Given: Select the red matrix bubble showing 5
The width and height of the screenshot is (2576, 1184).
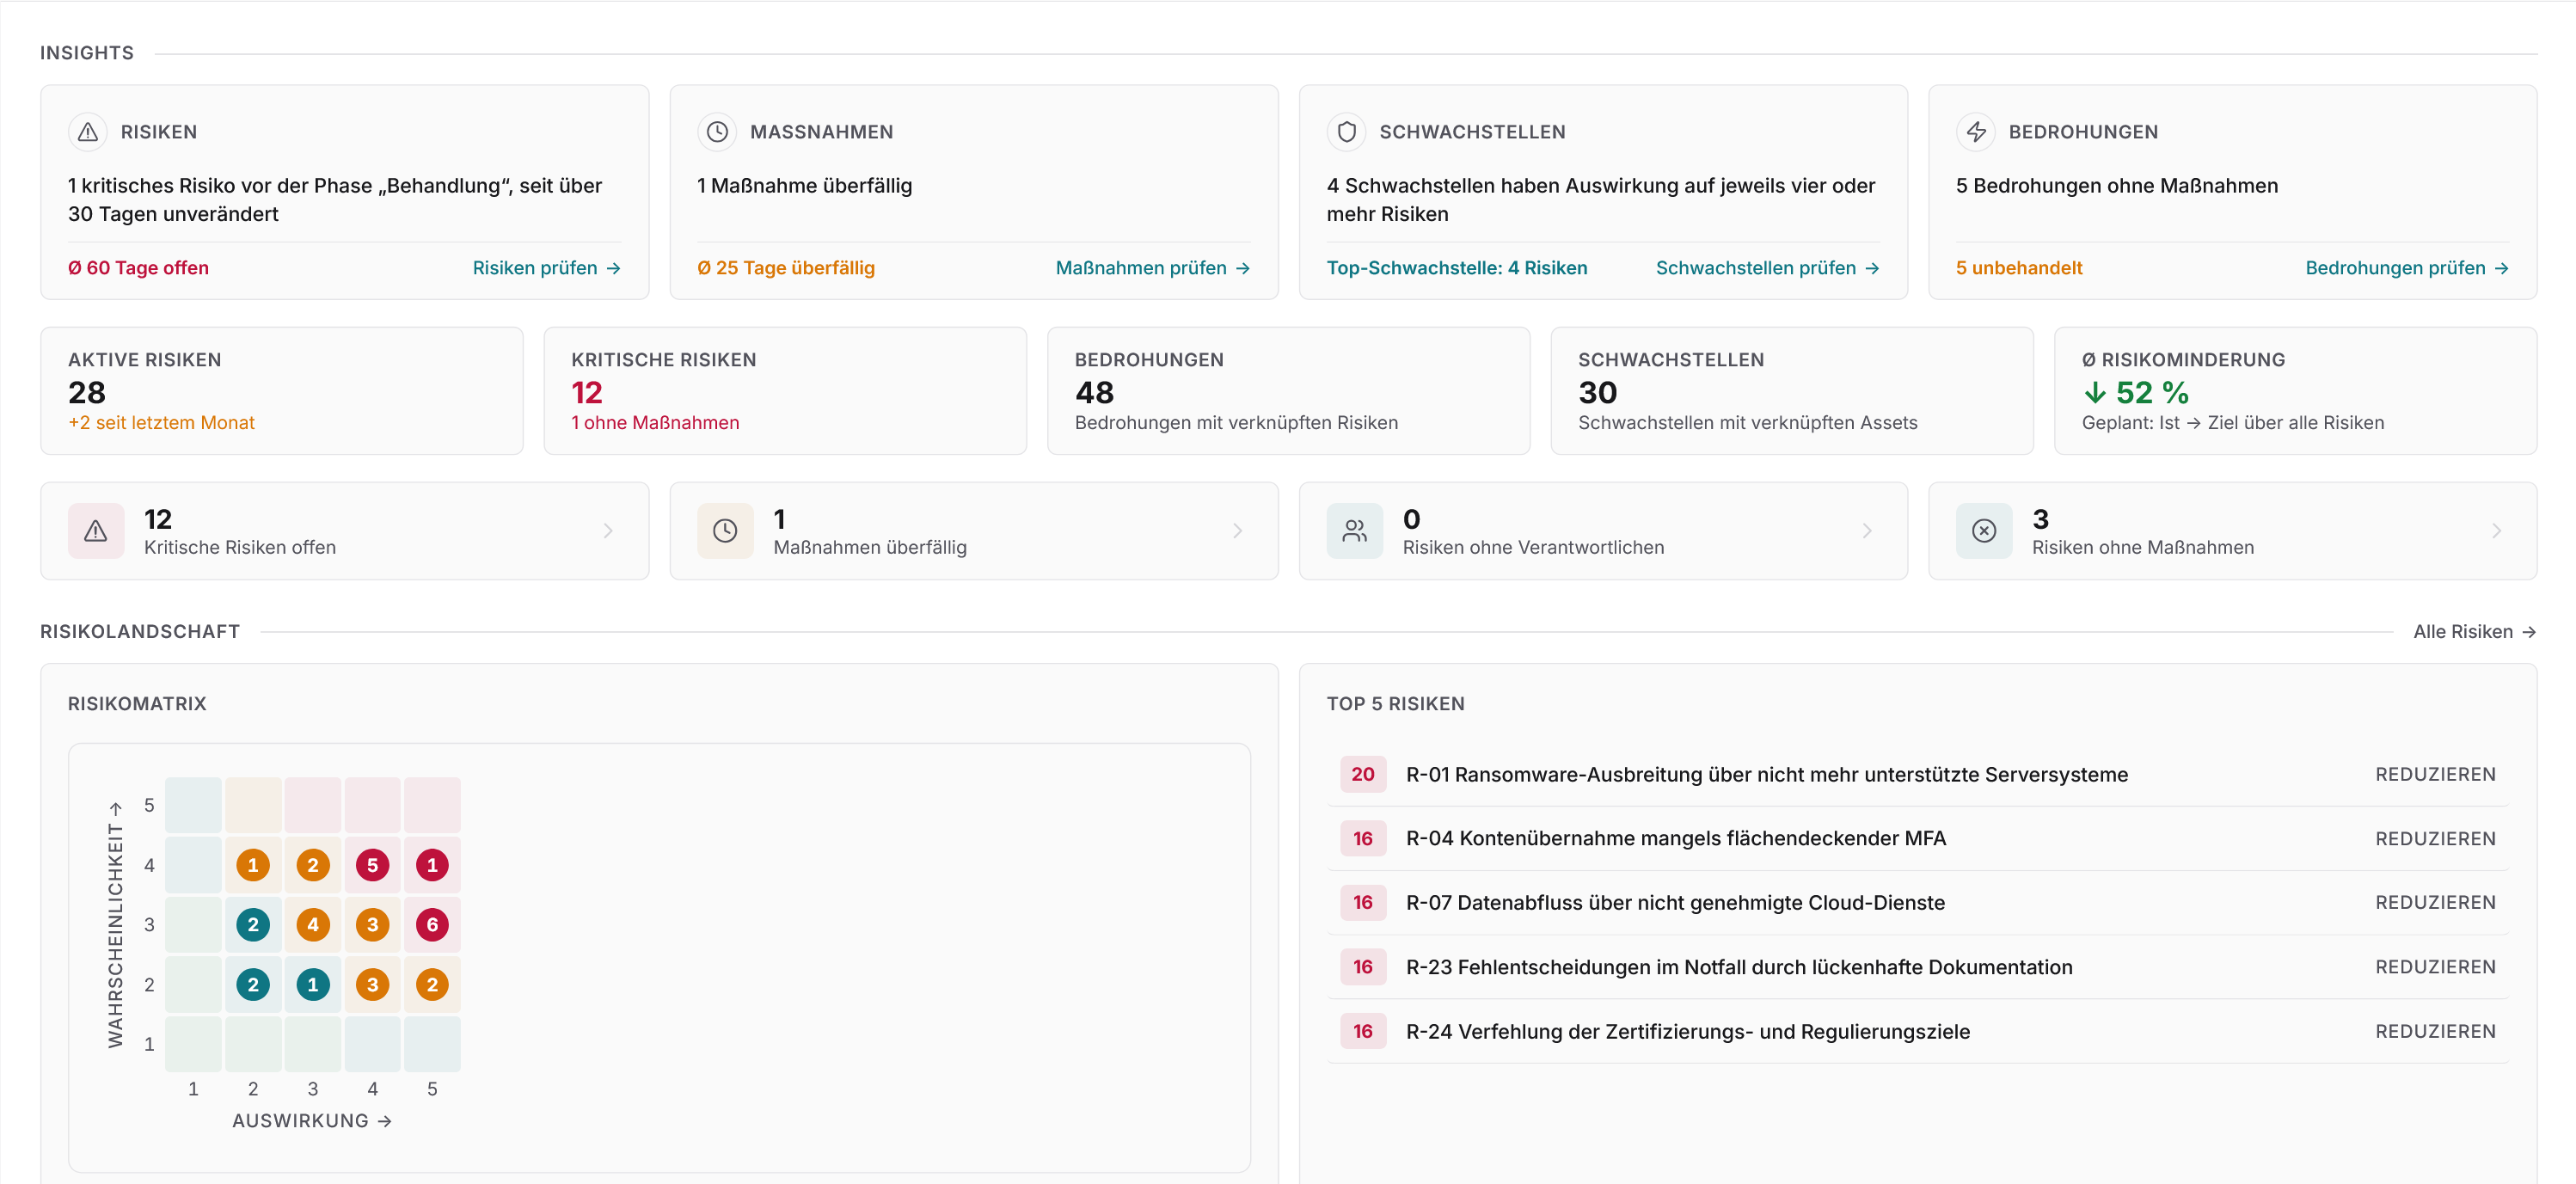Looking at the screenshot, I should coord(372,865).
